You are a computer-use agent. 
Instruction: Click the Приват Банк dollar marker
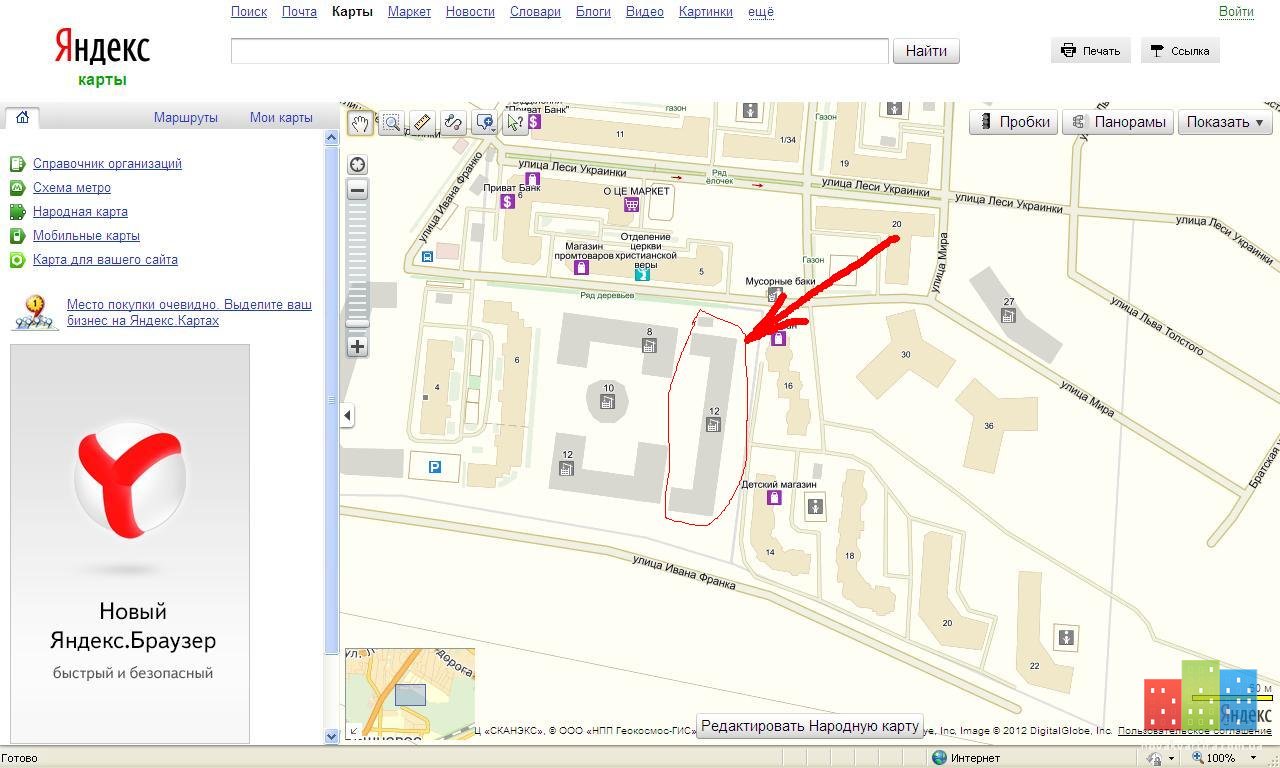[507, 201]
